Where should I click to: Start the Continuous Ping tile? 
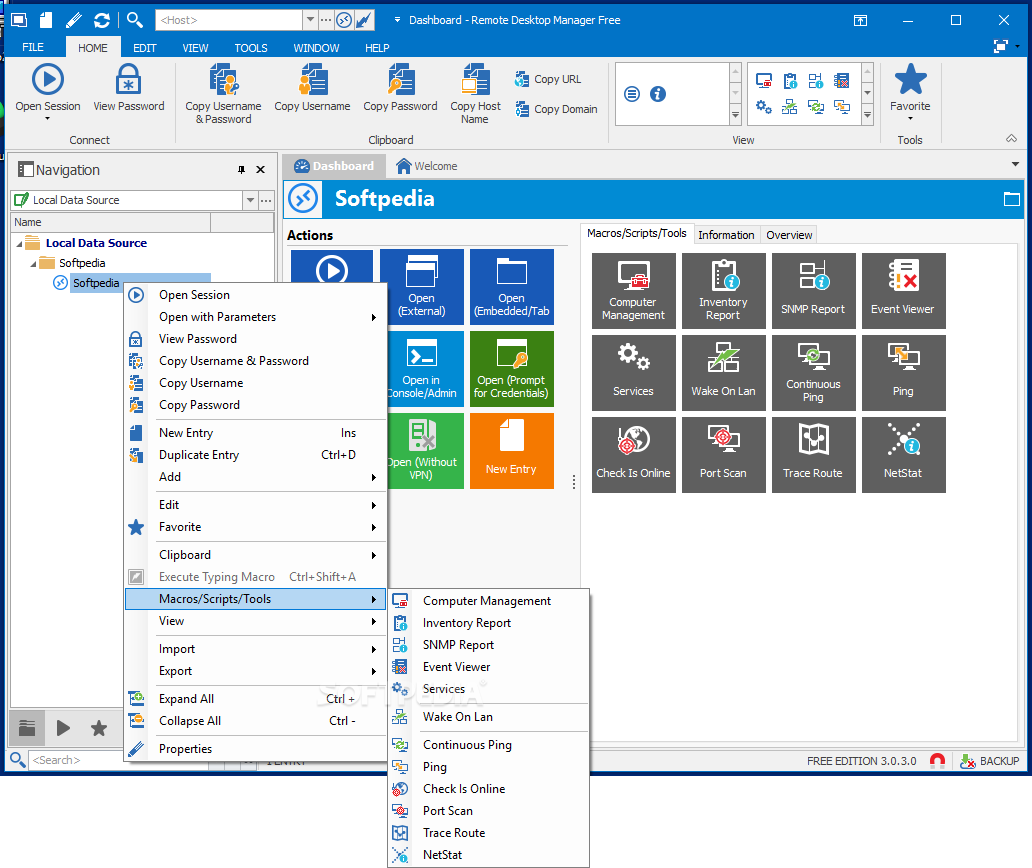click(813, 373)
